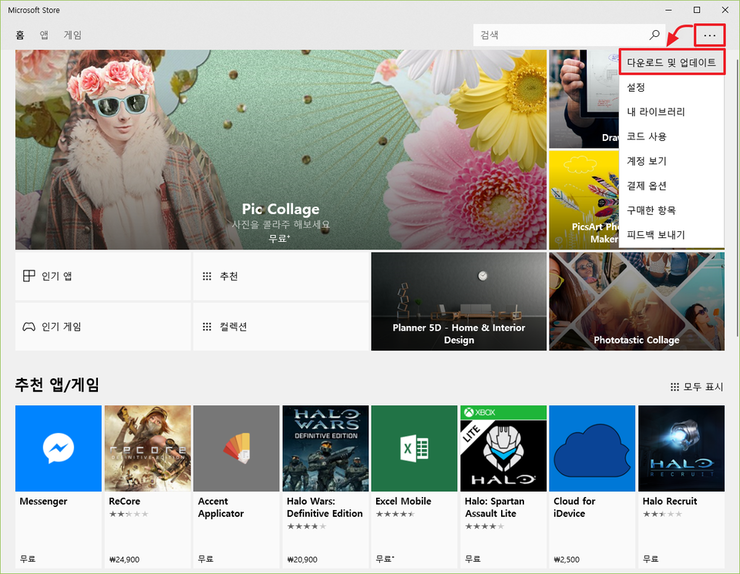Switch to the 게임 tab
The image size is (740, 574).
coord(73,35)
